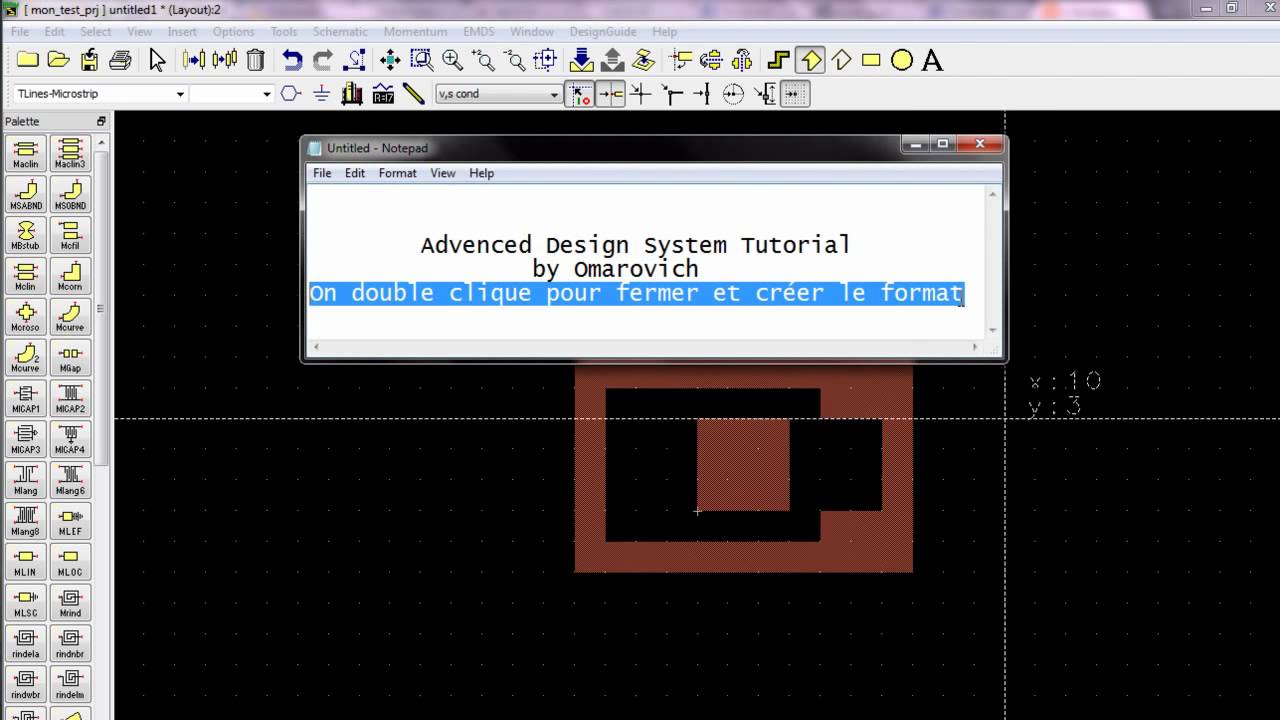
Task: Insert a port with the hexagon icon
Action: point(290,94)
